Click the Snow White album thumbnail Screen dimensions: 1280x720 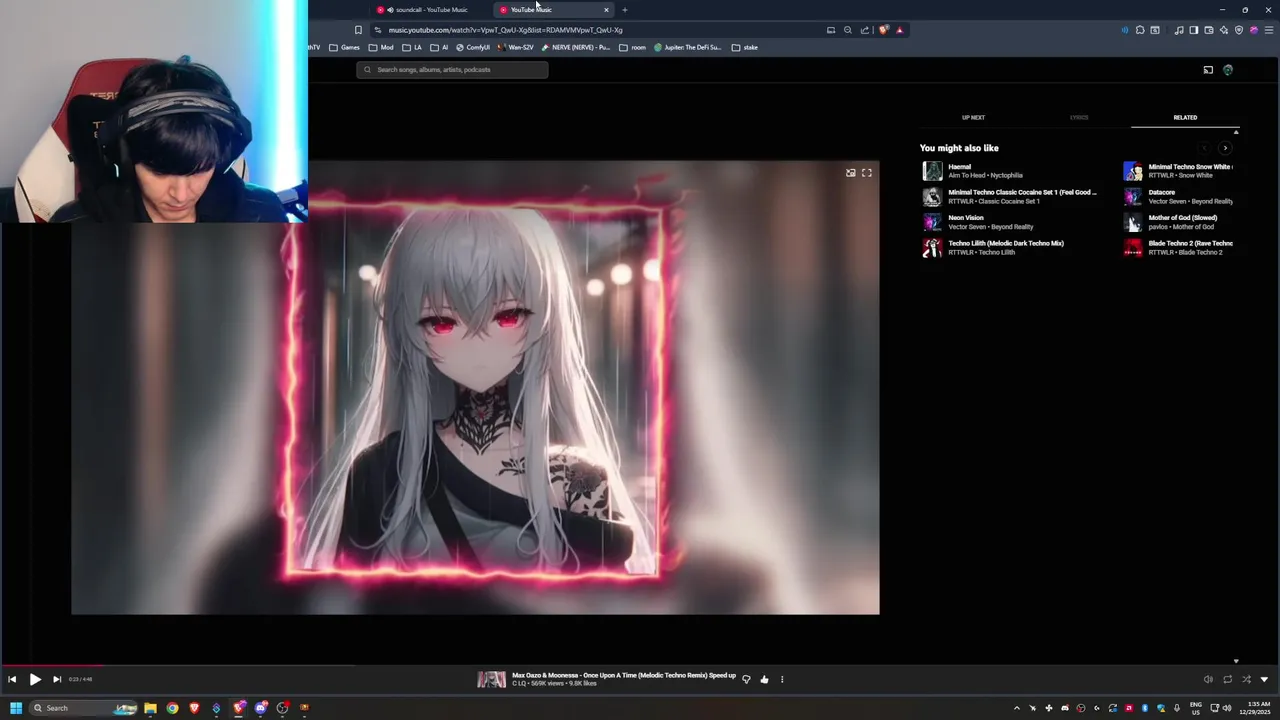tap(1132, 171)
